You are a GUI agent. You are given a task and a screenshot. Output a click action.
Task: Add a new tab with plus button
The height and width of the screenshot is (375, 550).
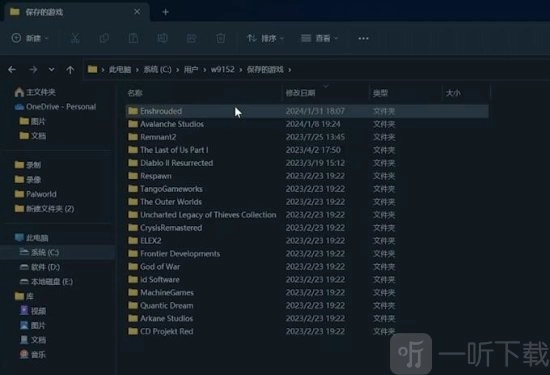[x=166, y=12]
